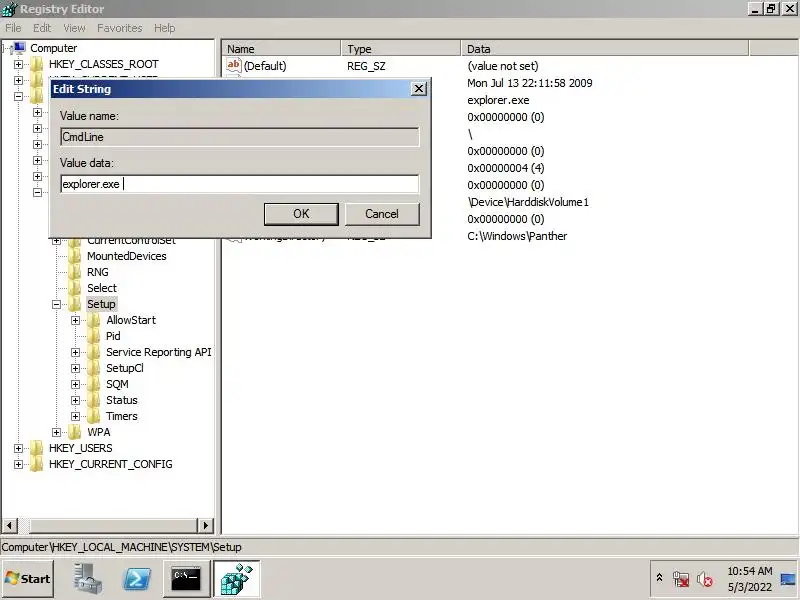800x600 pixels.
Task: Click the AllowStart folder icon
Action: (x=94, y=320)
